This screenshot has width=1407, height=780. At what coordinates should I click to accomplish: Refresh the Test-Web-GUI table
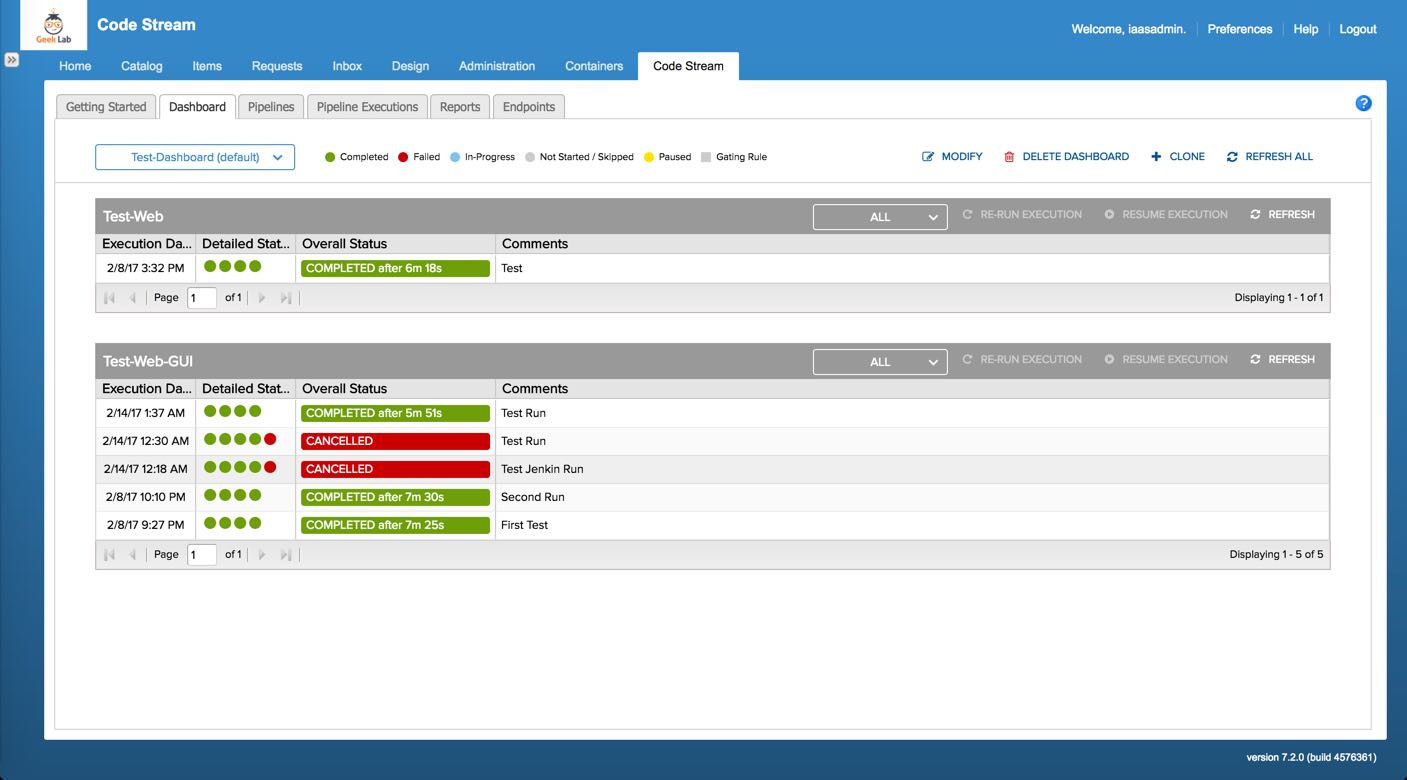click(1281, 358)
